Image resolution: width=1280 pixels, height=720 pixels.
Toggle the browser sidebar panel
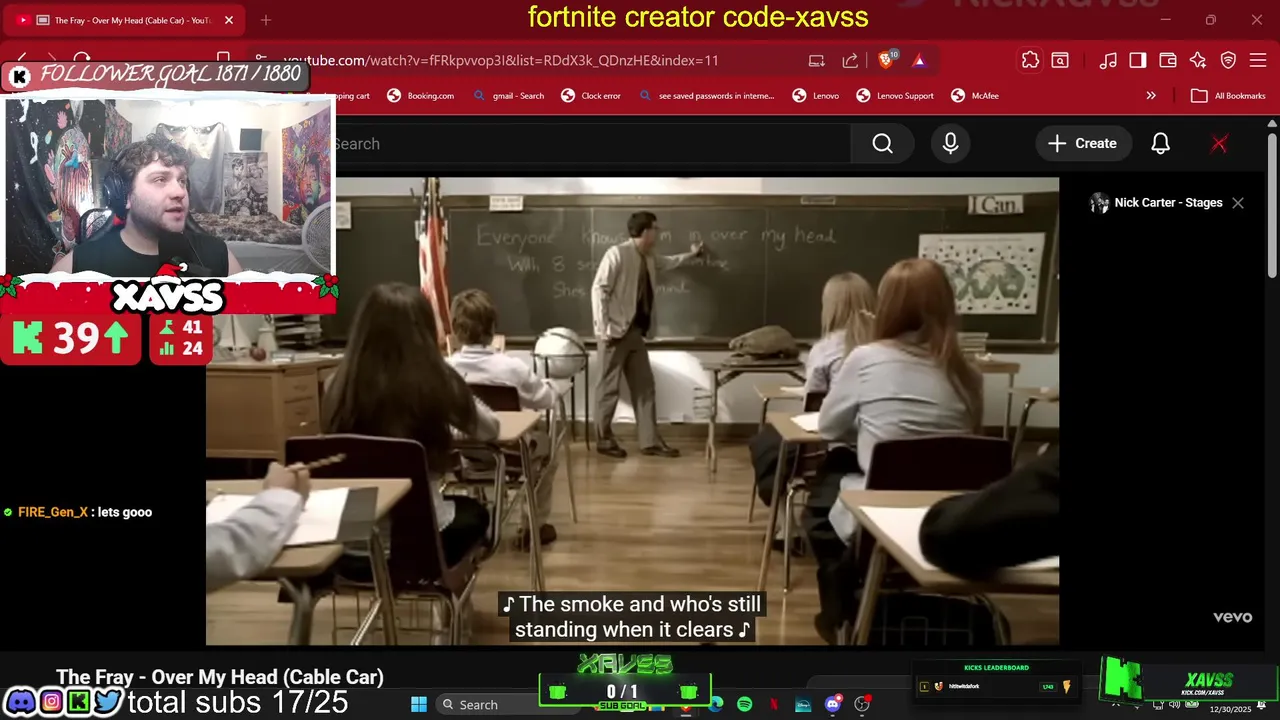point(1138,61)
